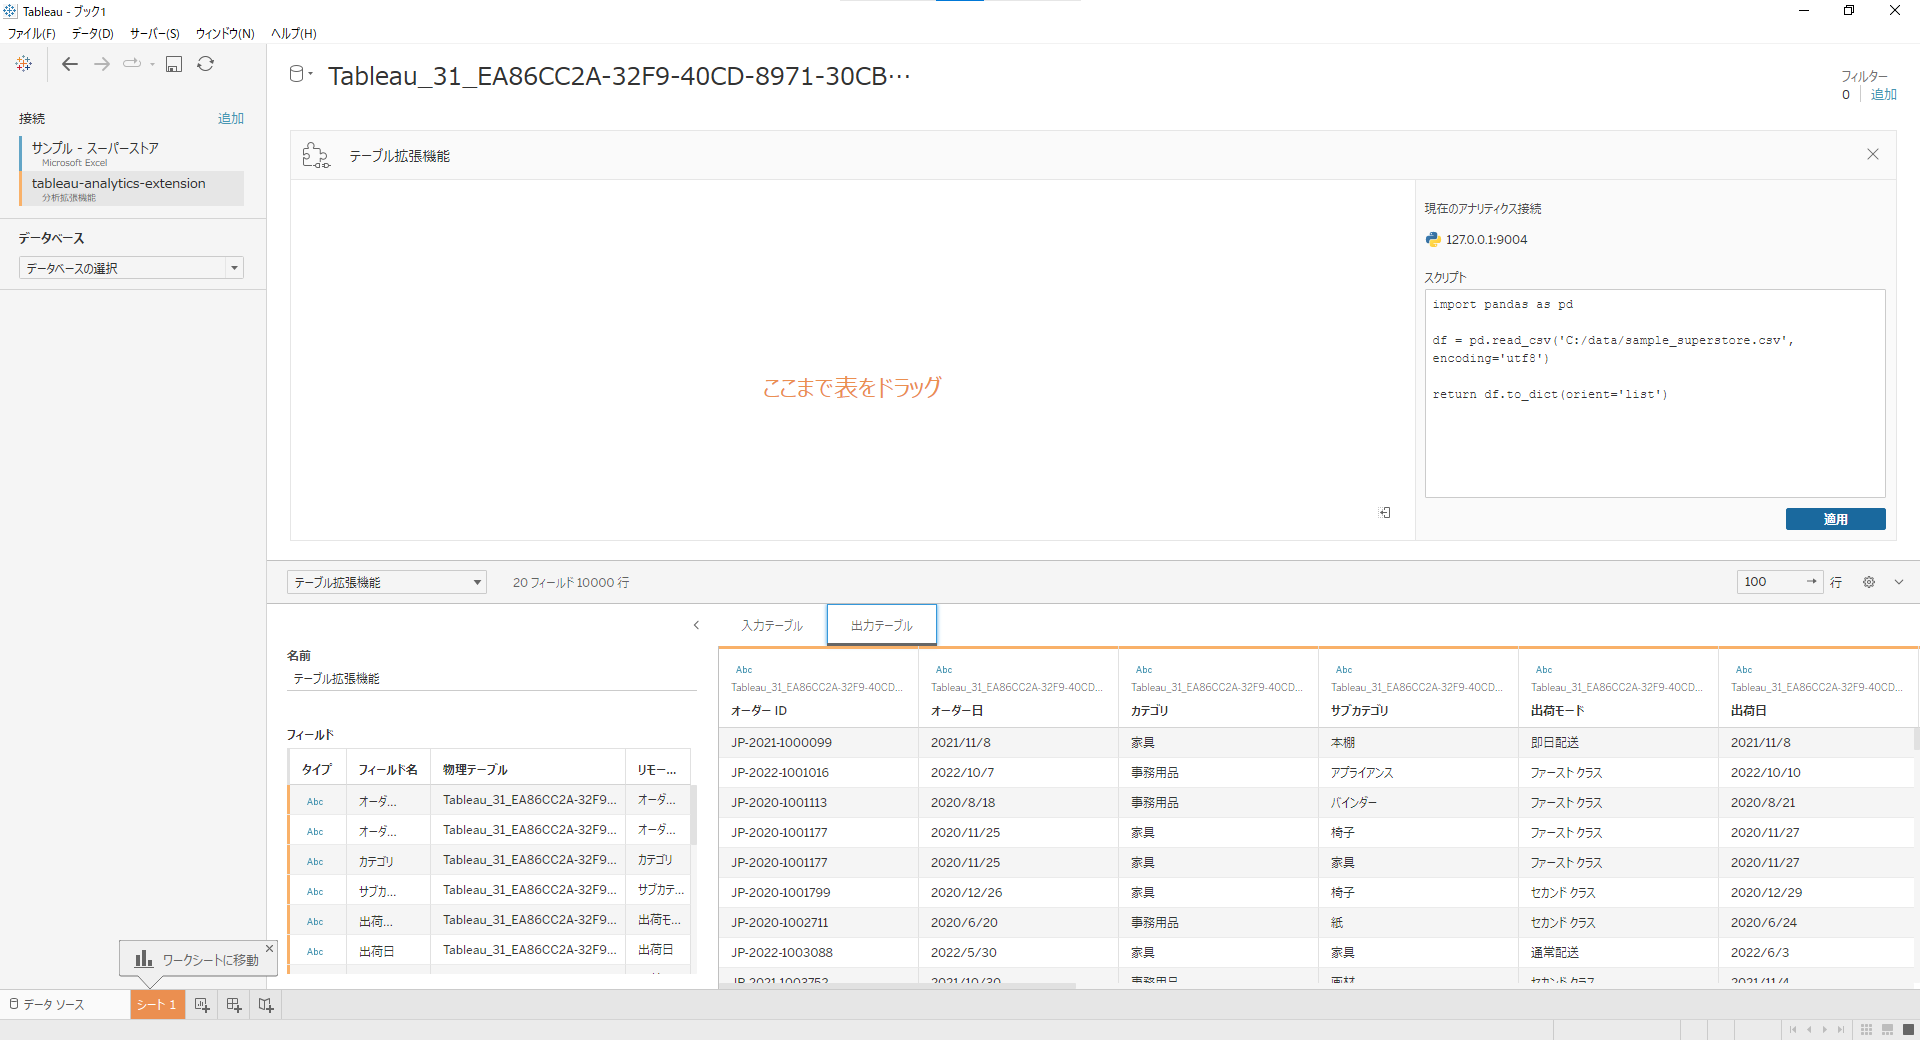This screenshot has height=1040, width=1920.
Task: Click the save icon in toolbar
Action: pos(174,64)
